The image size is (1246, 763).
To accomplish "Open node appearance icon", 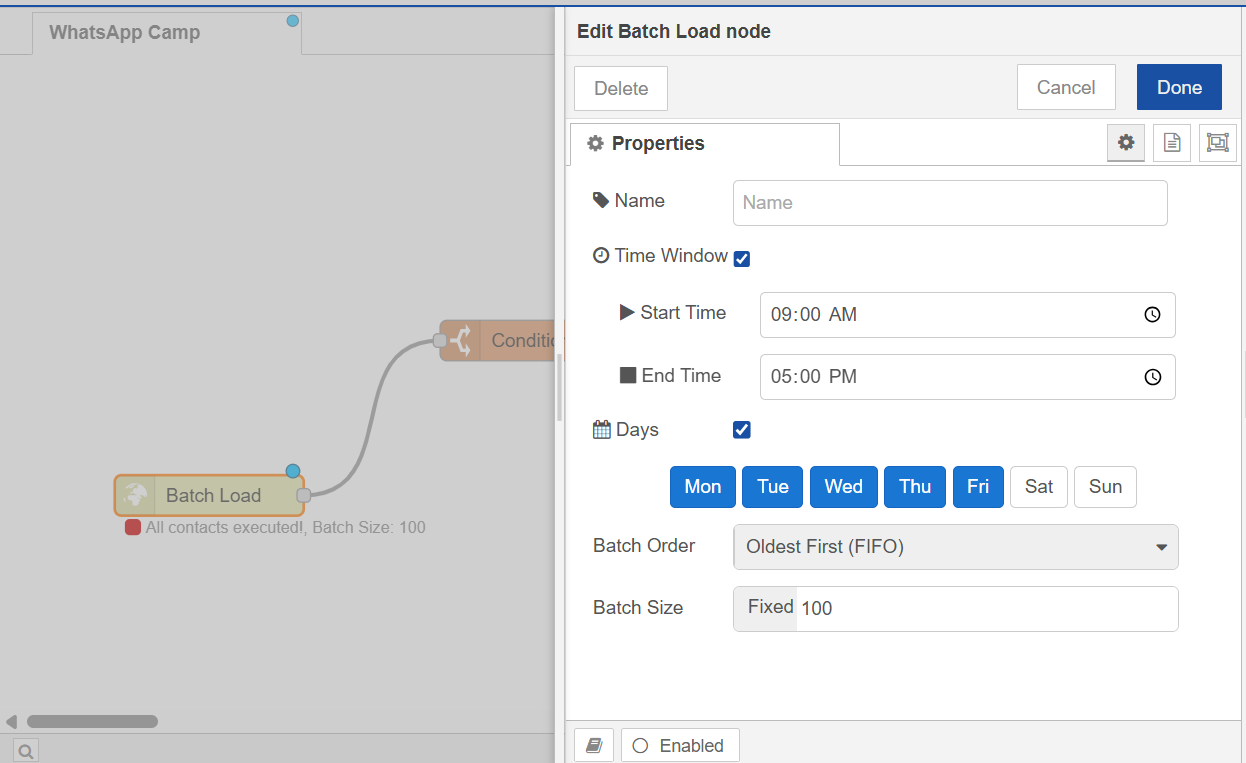I will (1217, 143).
